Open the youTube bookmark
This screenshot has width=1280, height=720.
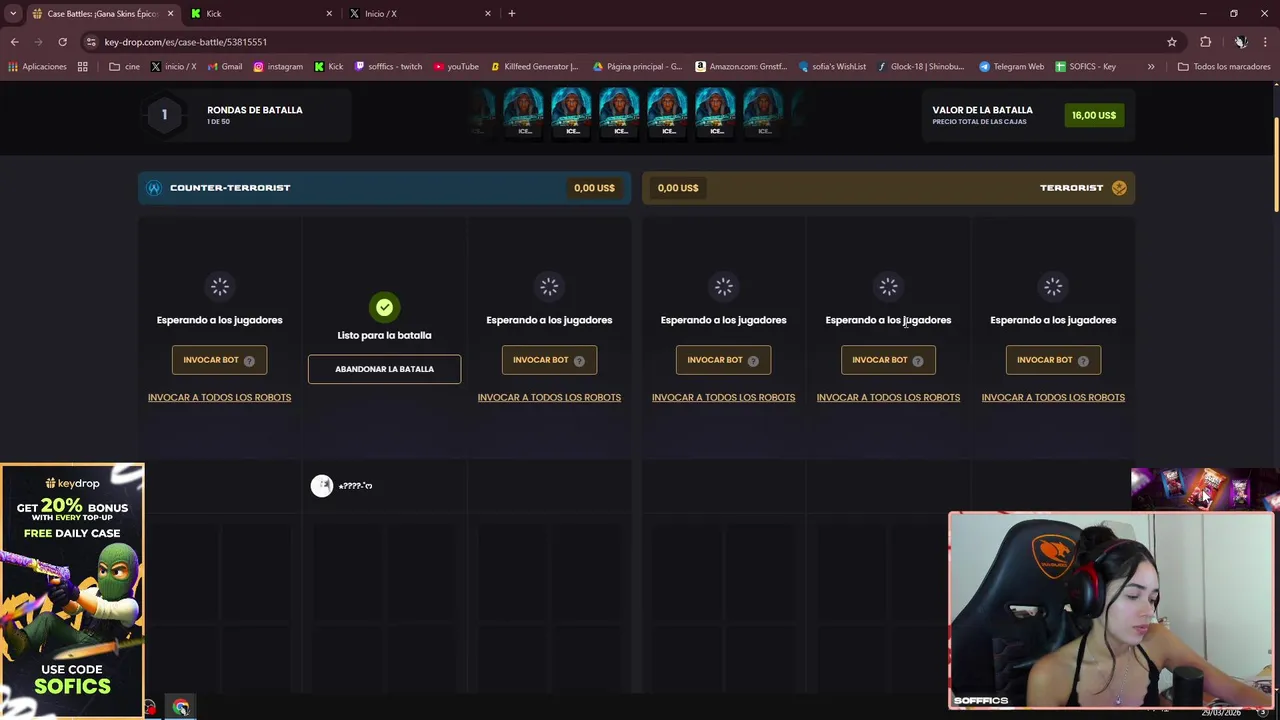pos(456,67)
